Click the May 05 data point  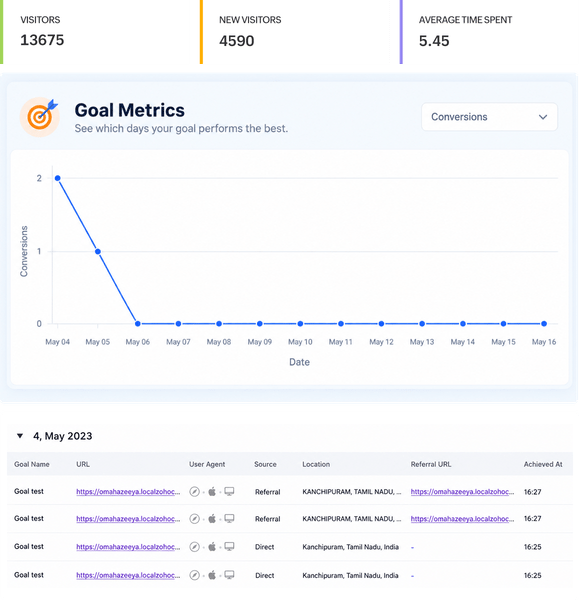(98, 251)
